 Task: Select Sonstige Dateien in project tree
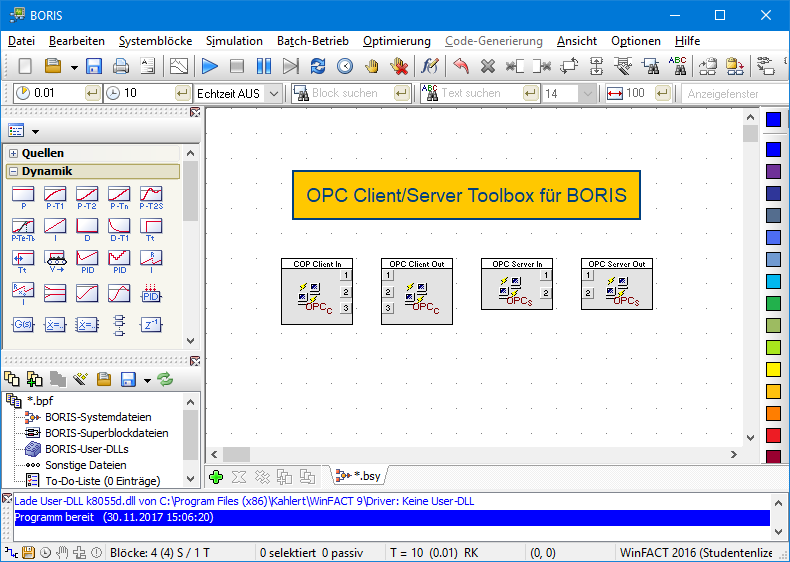86,465
